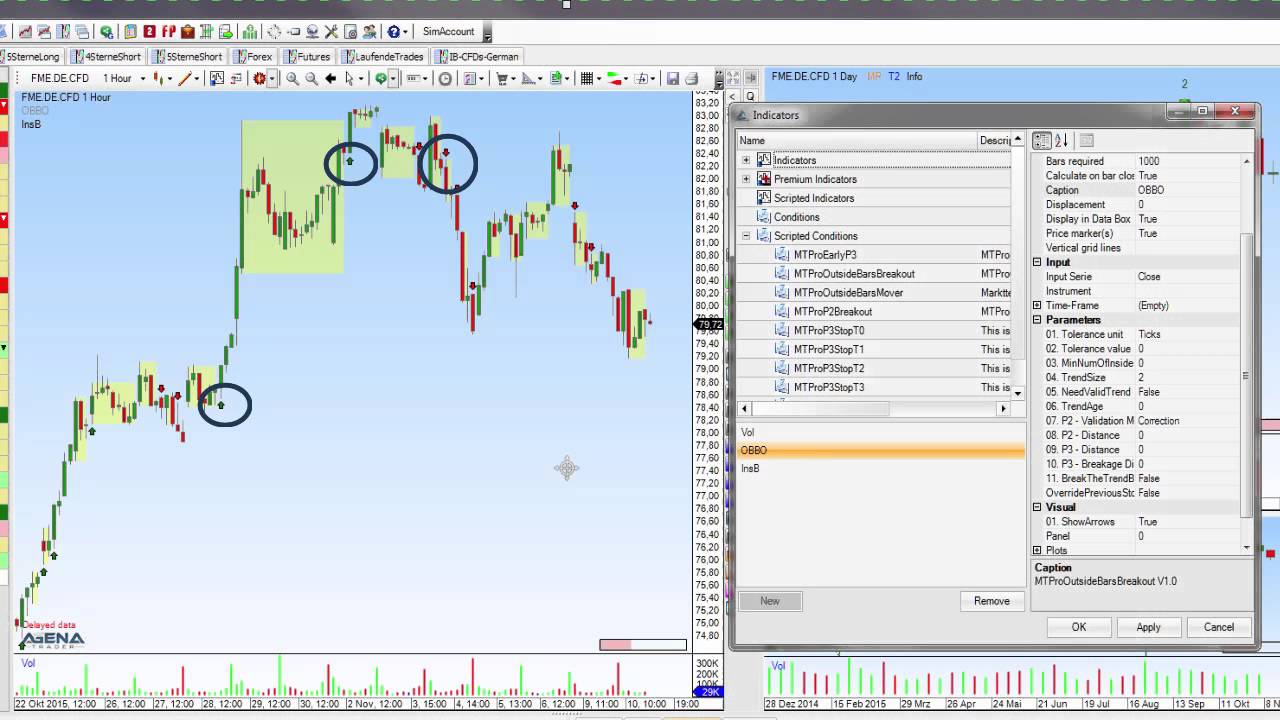
Task: Toggle BreakTheTrendB False value
Action: click(x=1189, y=479)
